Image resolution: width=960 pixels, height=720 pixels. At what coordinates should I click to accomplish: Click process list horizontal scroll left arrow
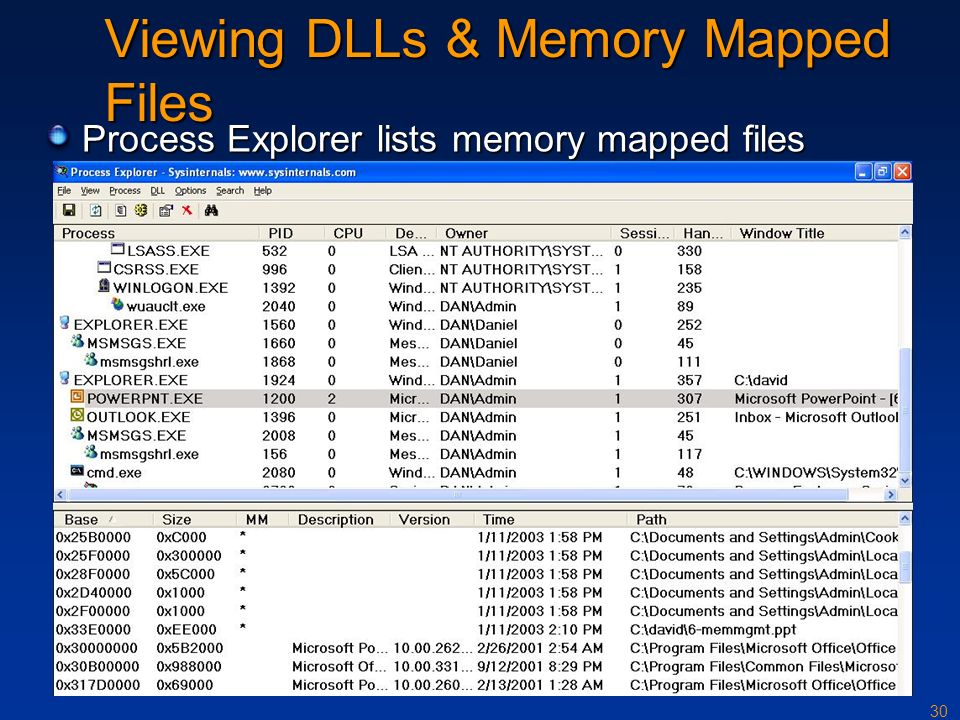point(61,494)
